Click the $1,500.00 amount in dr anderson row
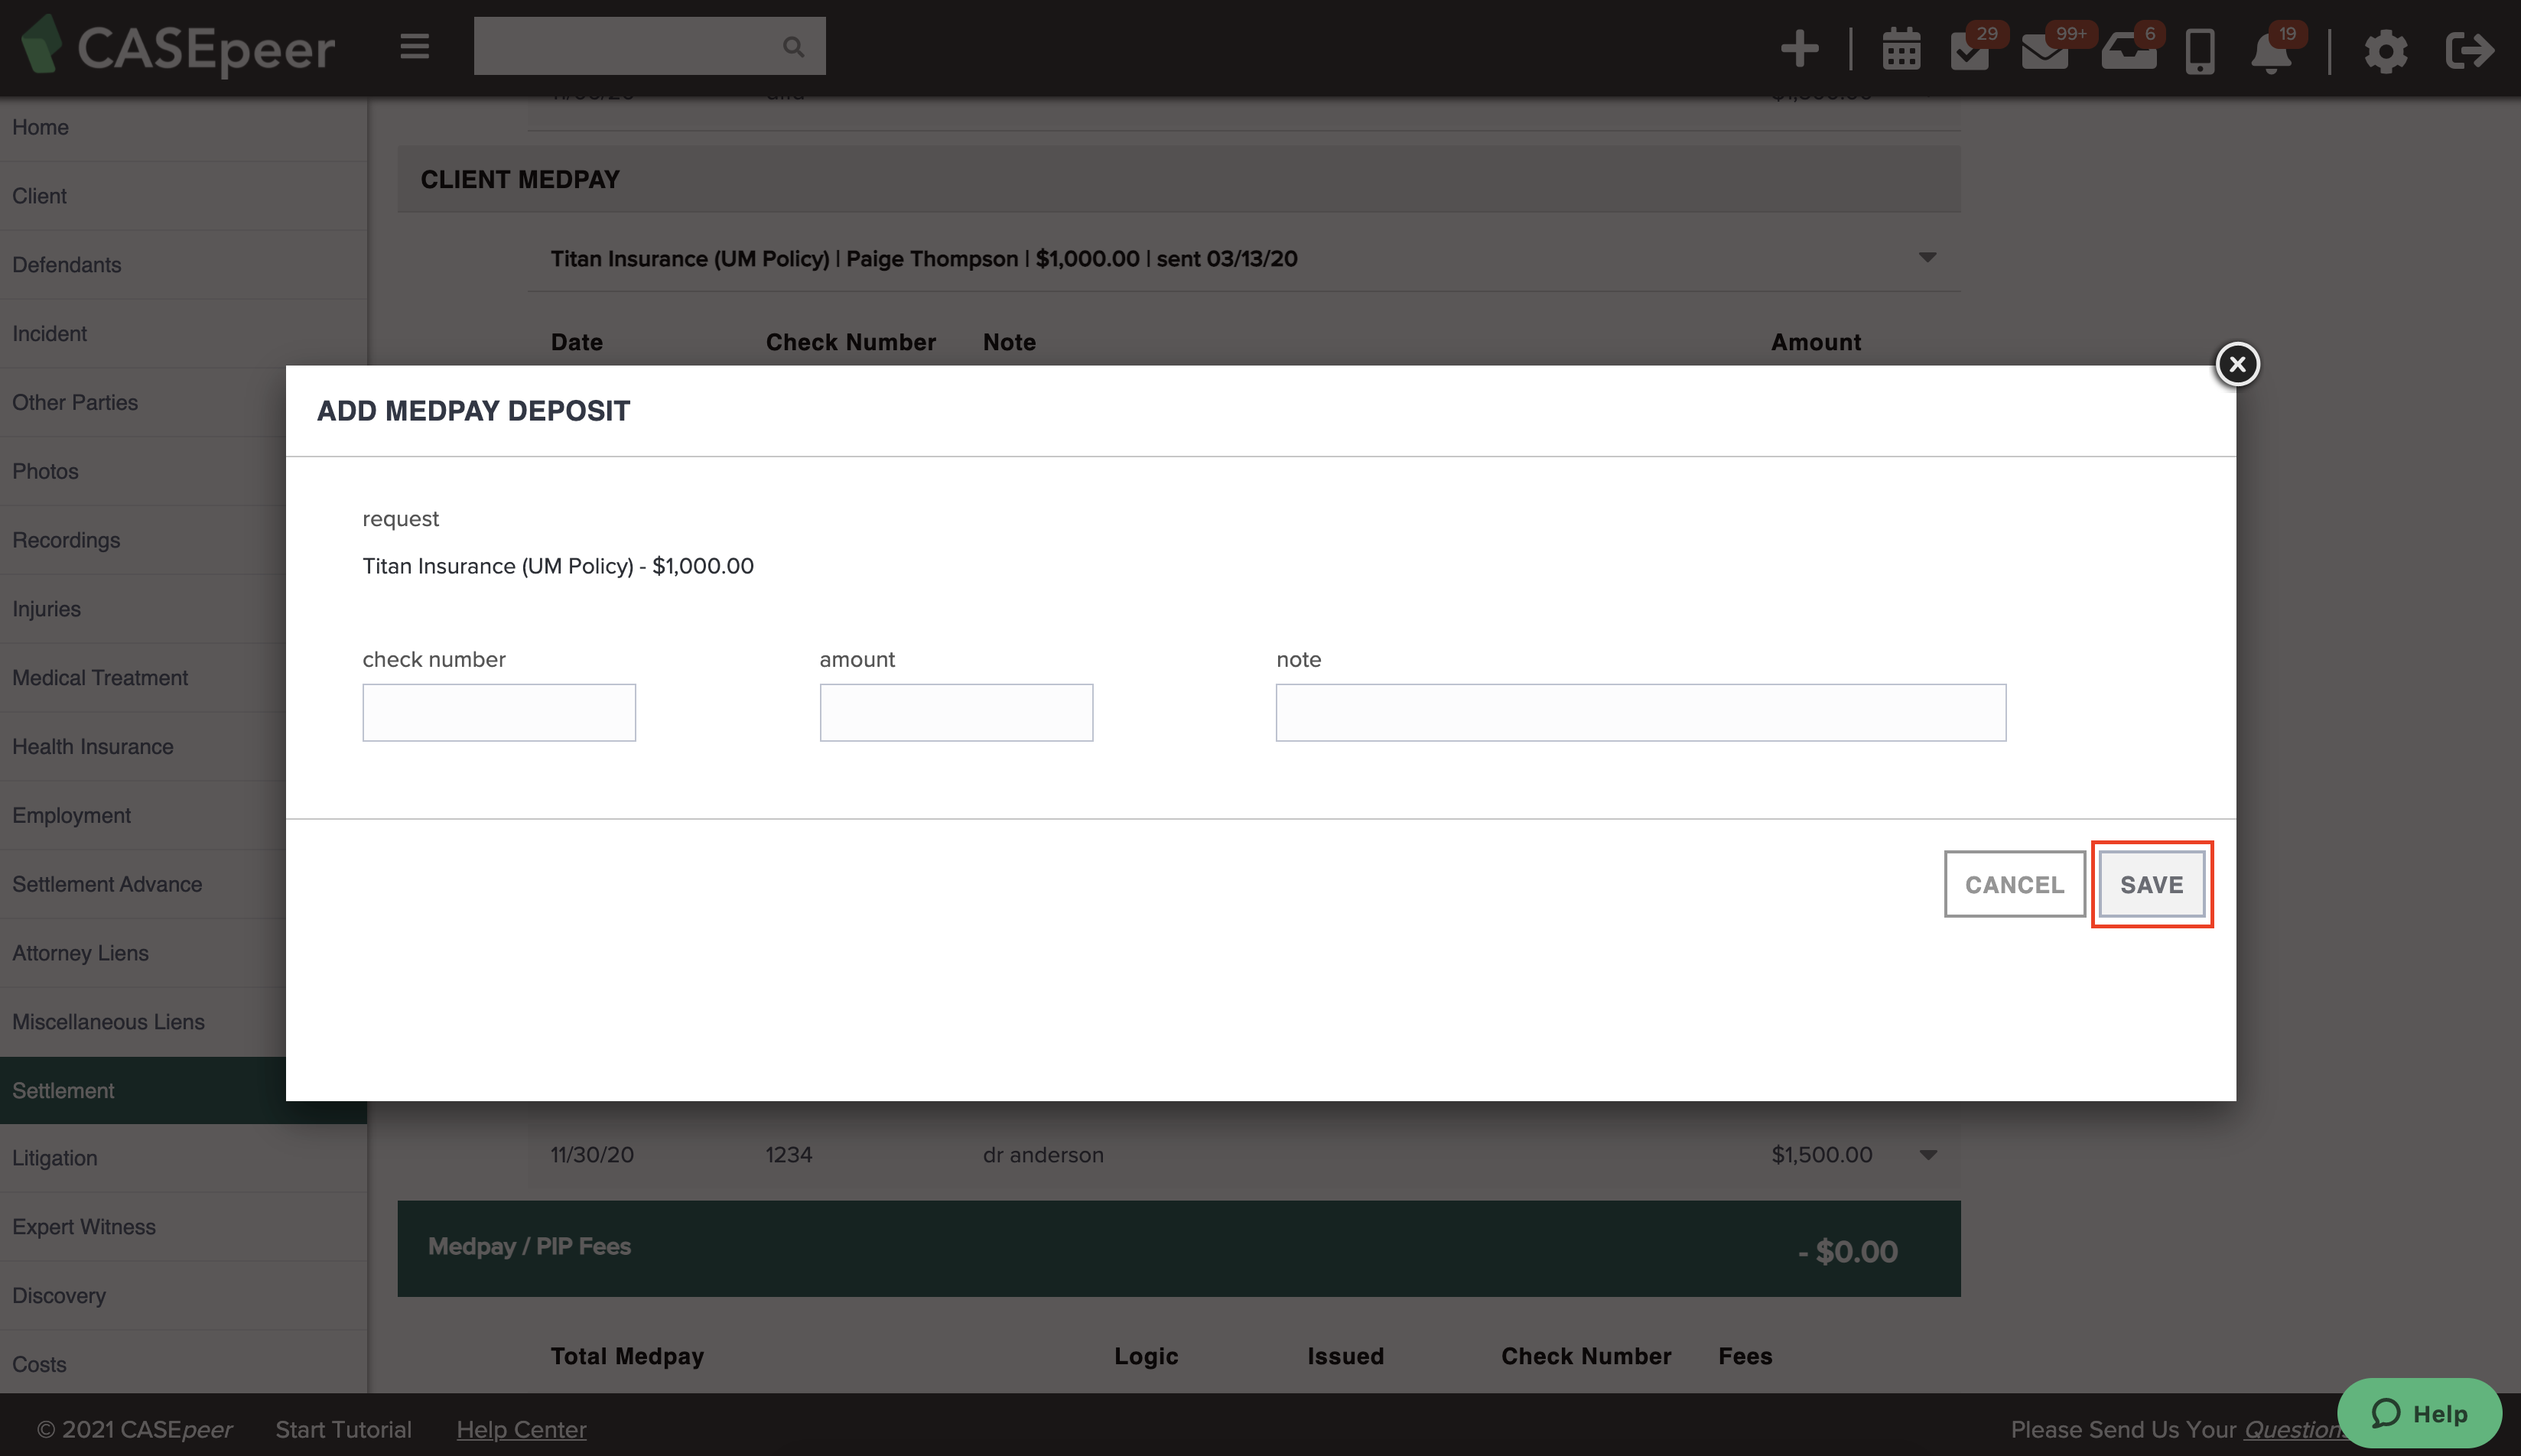This screenshot has height=1456, width=2521. [1821, 1155]
